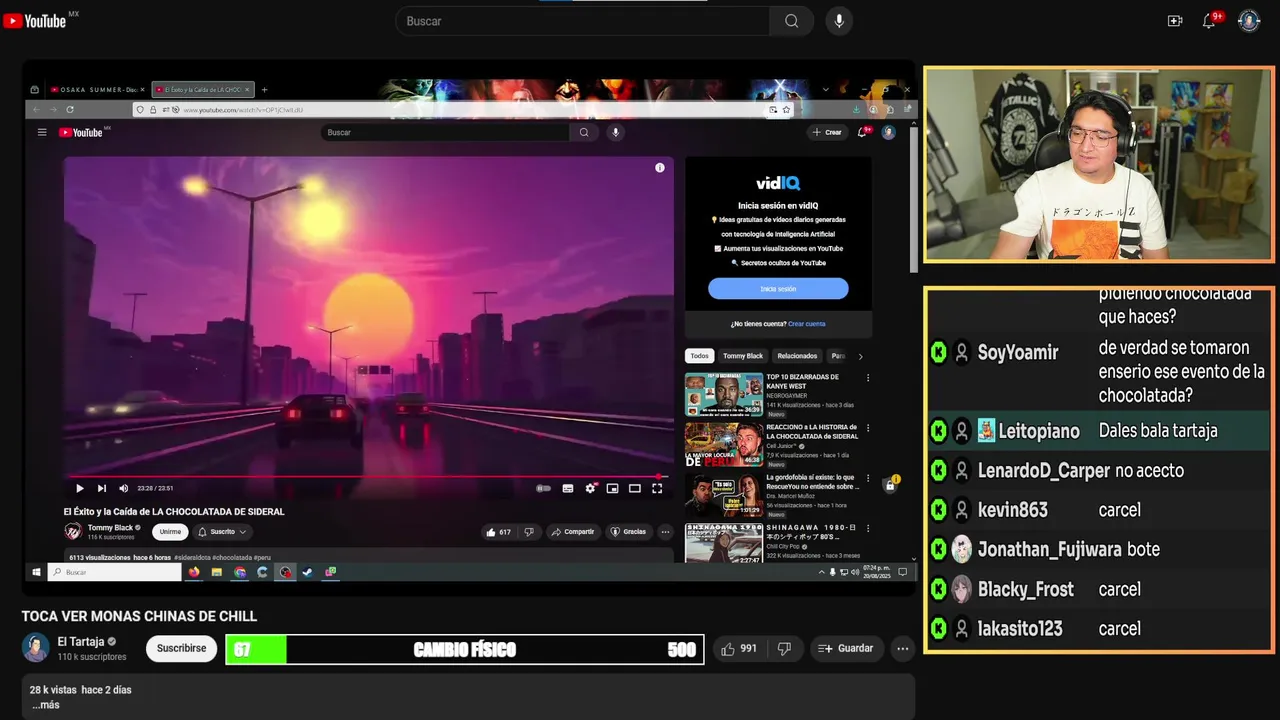Switch to El Éxito y la Caída browser tab

coord(202,90)
